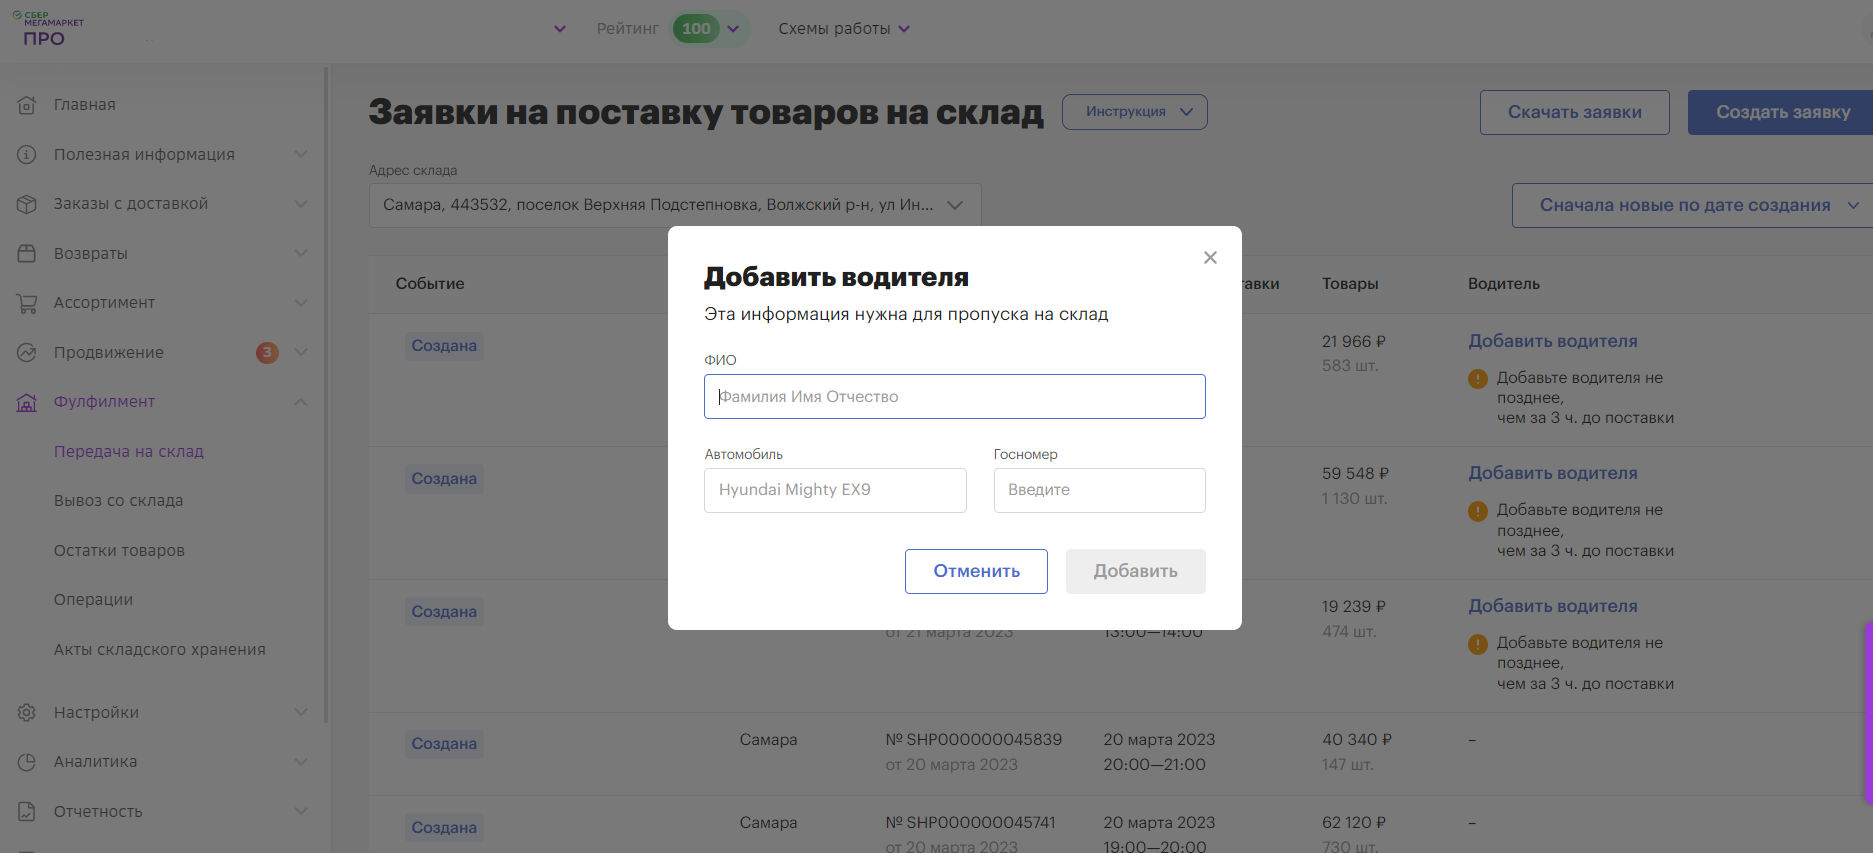Open the Схемы работы dropdown
The image size is (1873, 853).
(x=844, y=29)
